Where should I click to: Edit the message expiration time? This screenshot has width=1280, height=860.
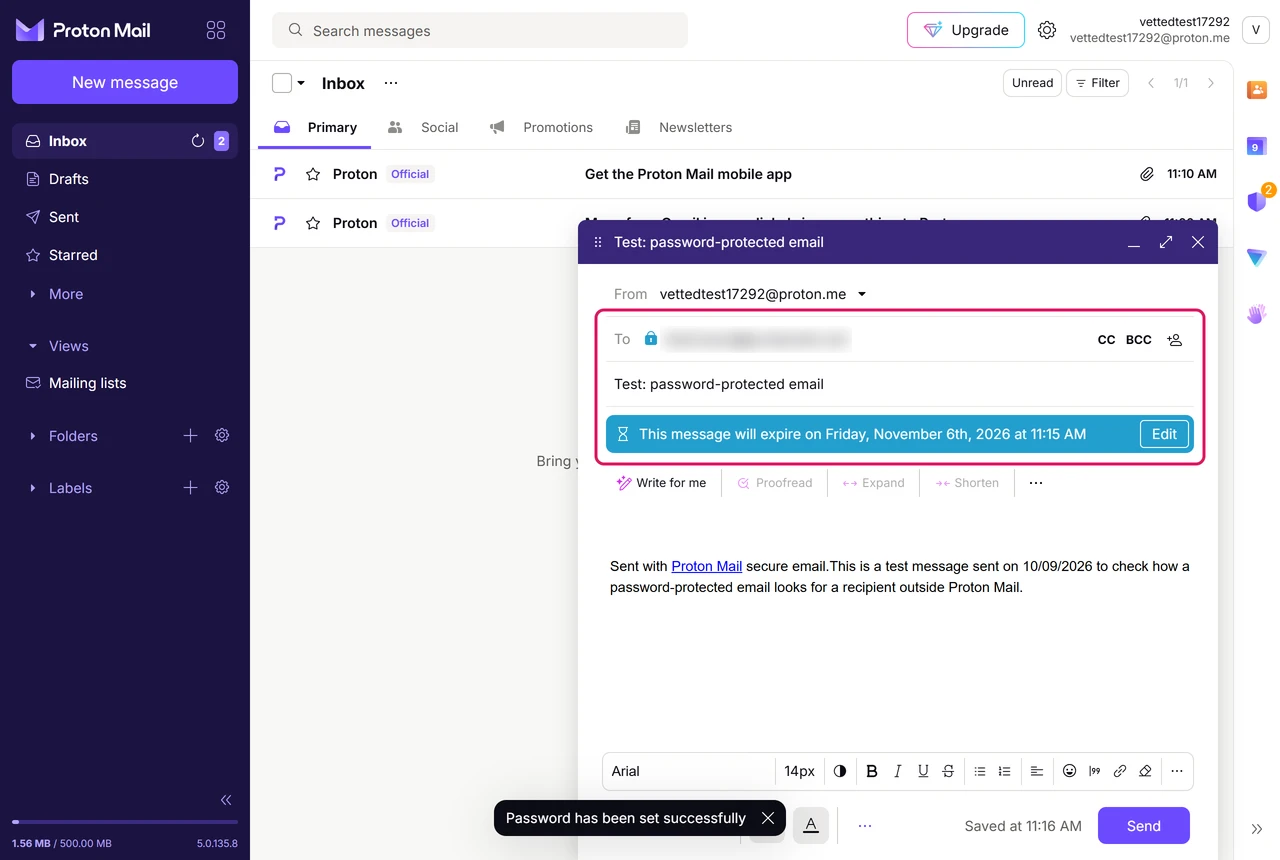[1164, 434]
